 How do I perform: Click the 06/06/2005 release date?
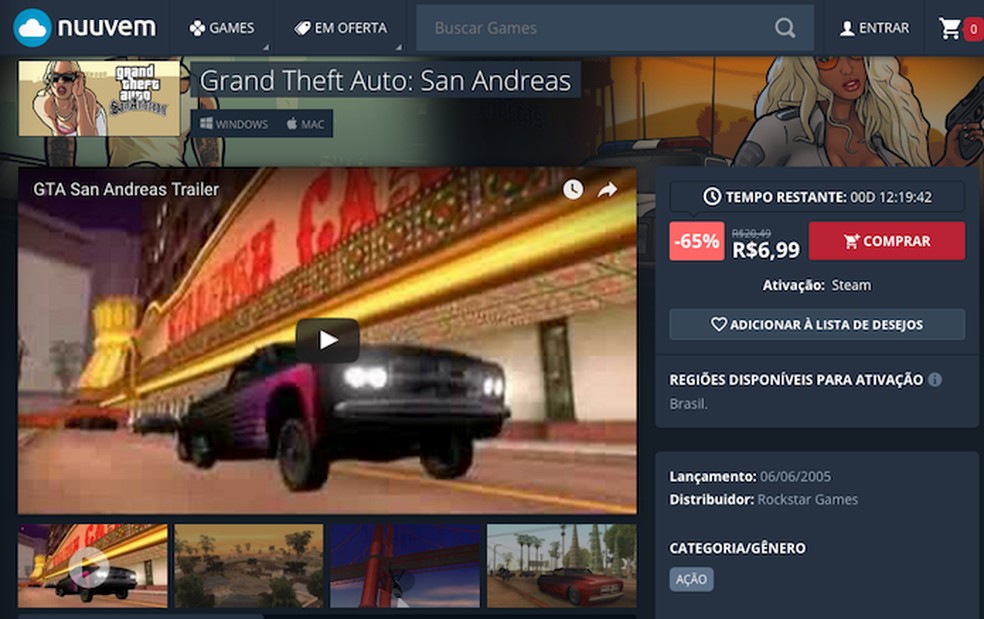click(x=795, y=476)
